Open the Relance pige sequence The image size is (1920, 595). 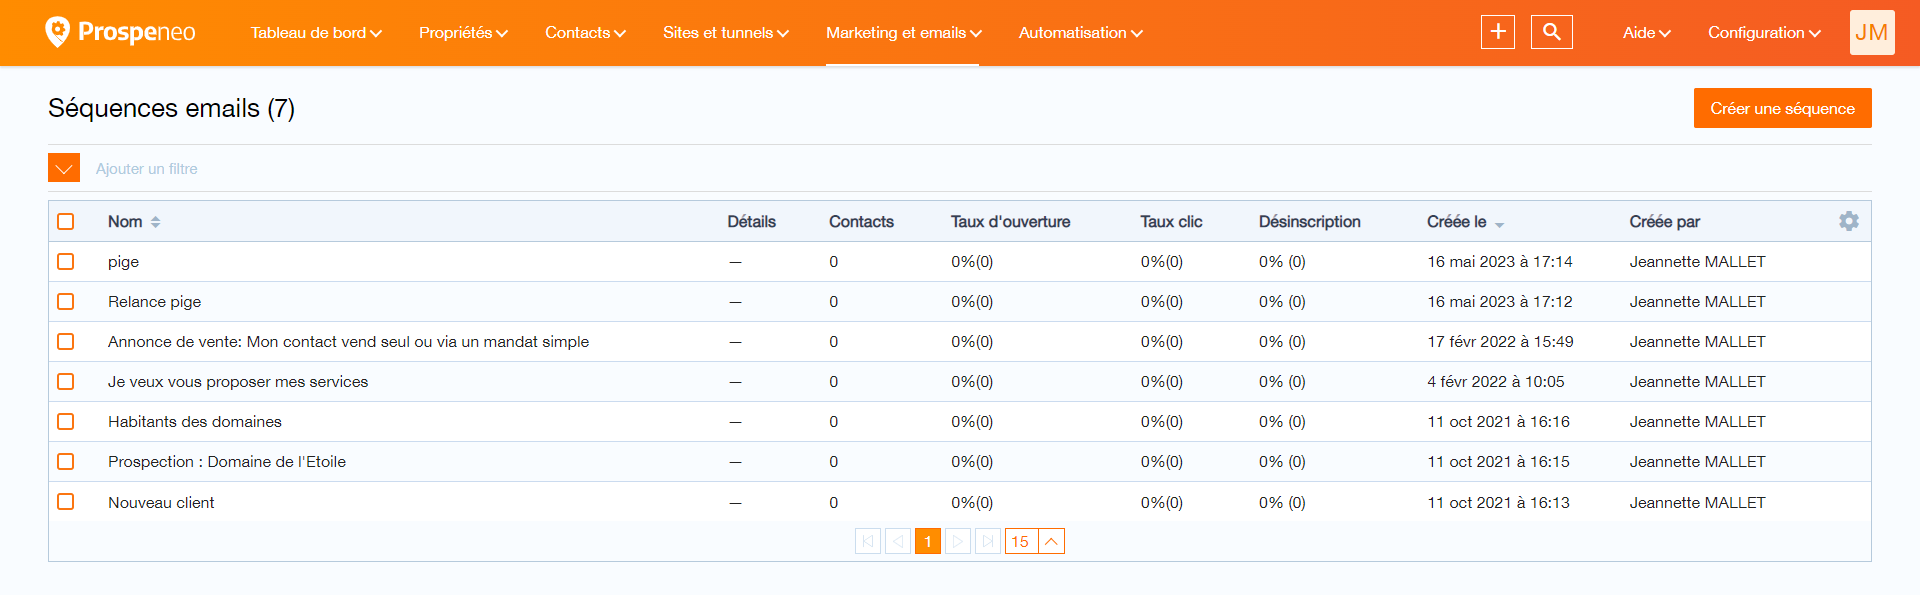click(154, 302)
